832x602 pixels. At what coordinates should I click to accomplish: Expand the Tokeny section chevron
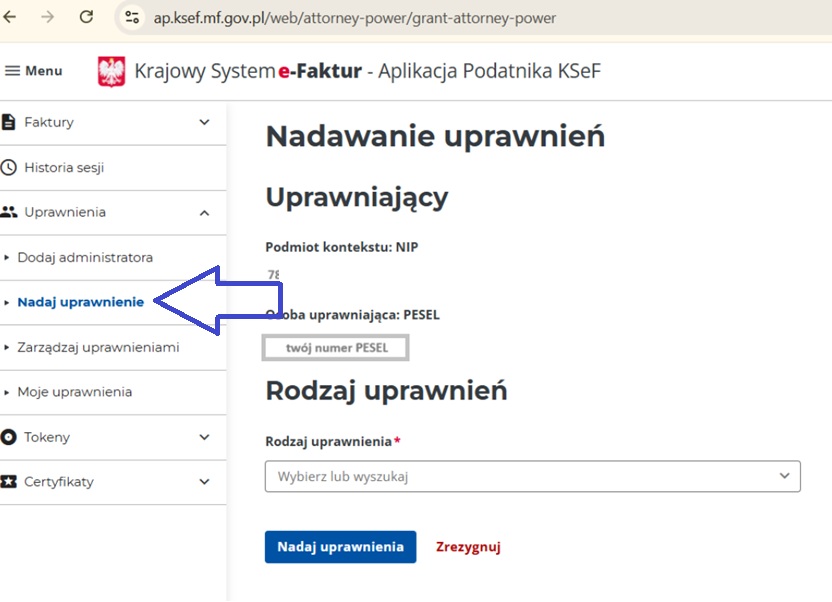(x=204, y=437)
